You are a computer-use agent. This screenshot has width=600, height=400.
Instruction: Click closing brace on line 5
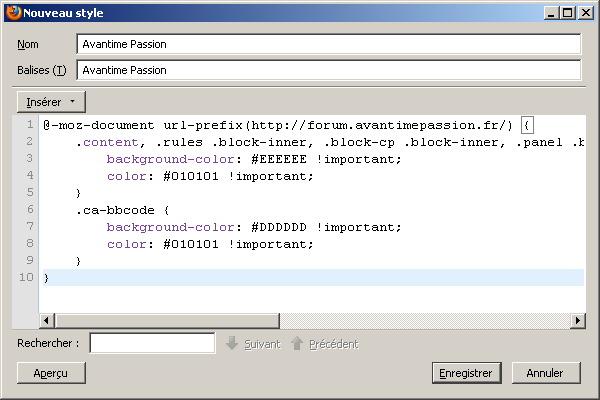pos(78,193)
